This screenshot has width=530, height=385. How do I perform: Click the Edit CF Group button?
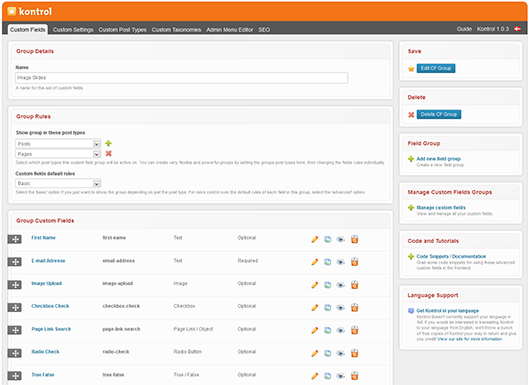point(436,68)
